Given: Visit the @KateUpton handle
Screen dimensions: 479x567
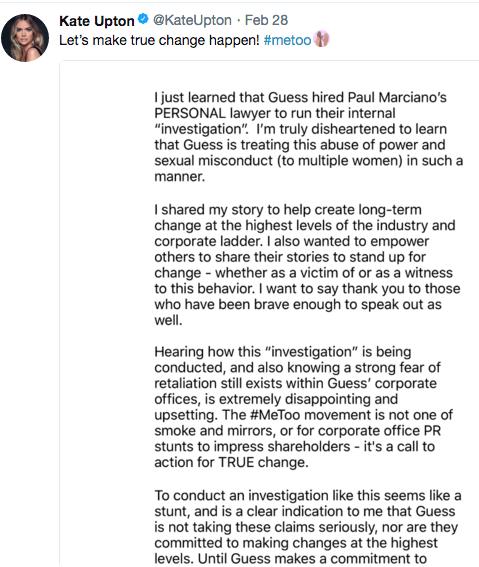Looking at the screenshot, I should pyautogui.click(x=192, y=20).
